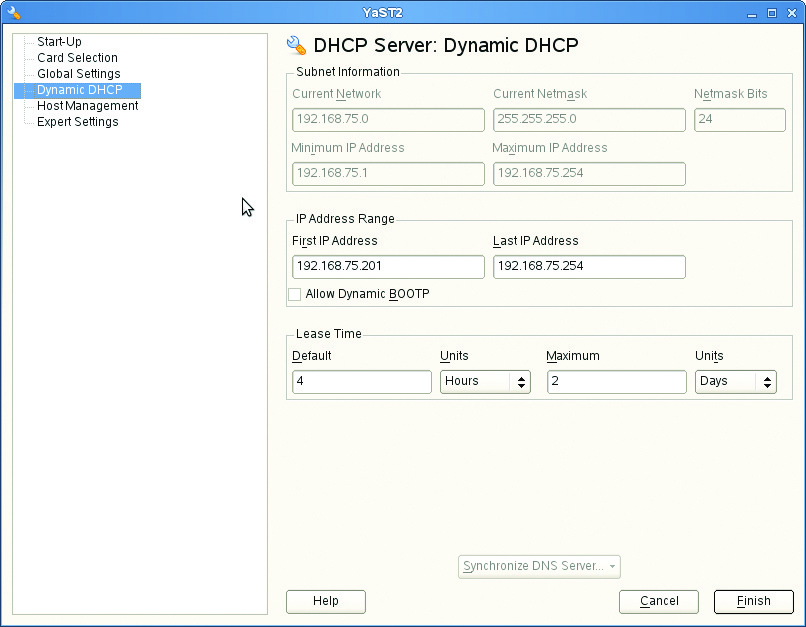Focus the First IP Address field

(388, 267)
